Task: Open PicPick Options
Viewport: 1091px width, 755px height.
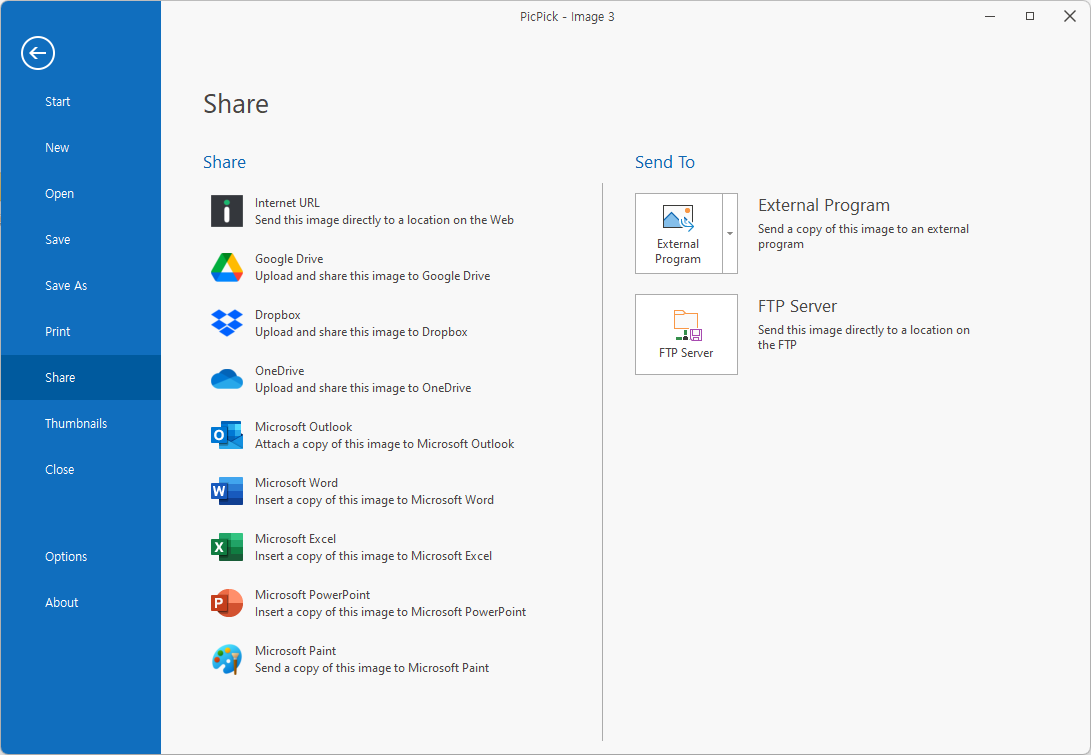Action: coord(65,556)
